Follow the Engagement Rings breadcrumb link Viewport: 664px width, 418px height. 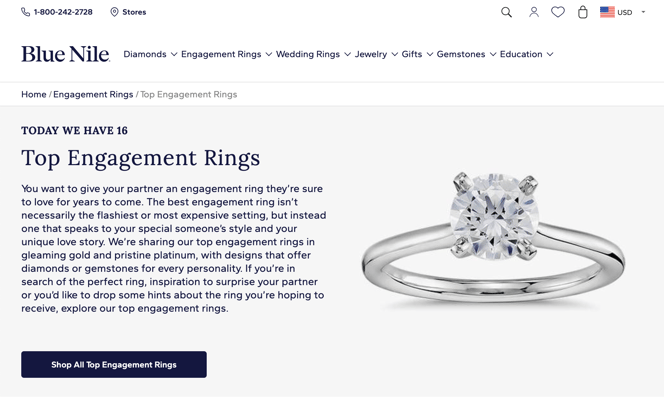(x=93, y=94)
